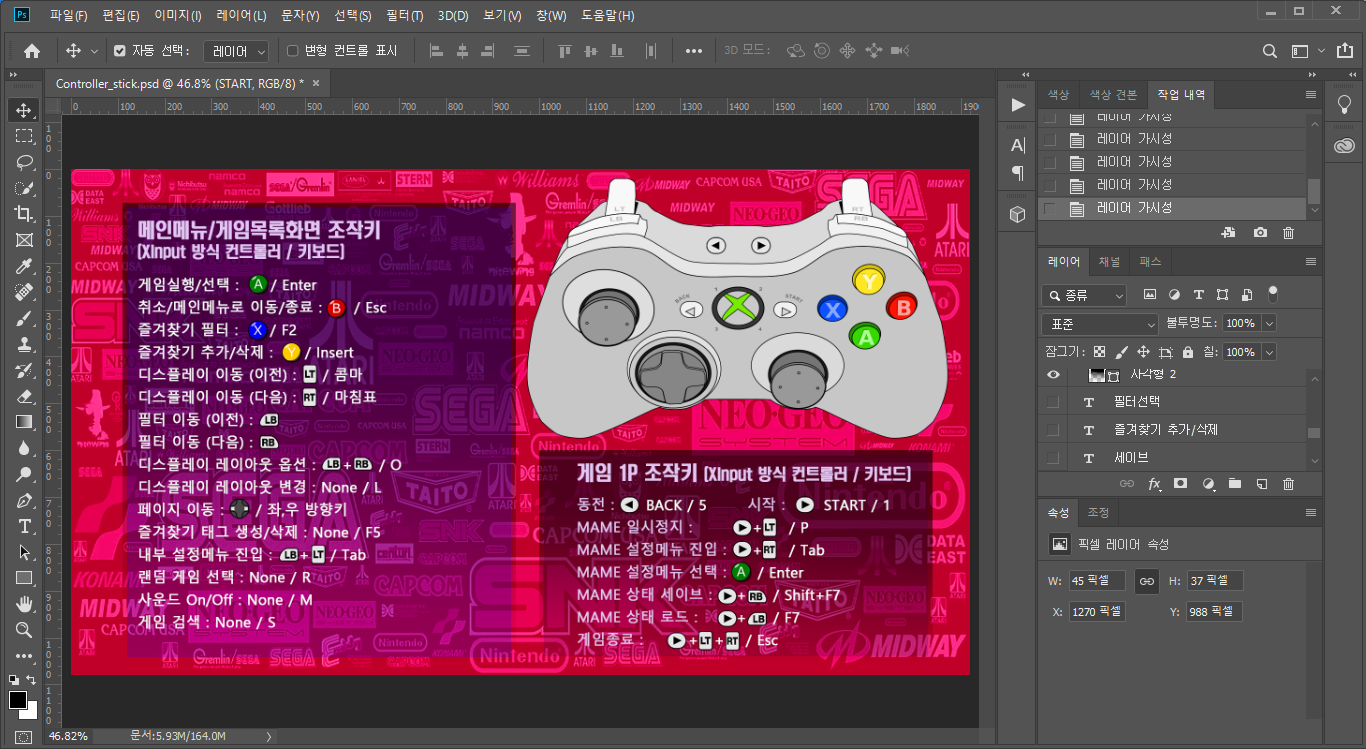Open the Move tool preset picker arrow
The image size is (1366, 749).
[95, 51]
